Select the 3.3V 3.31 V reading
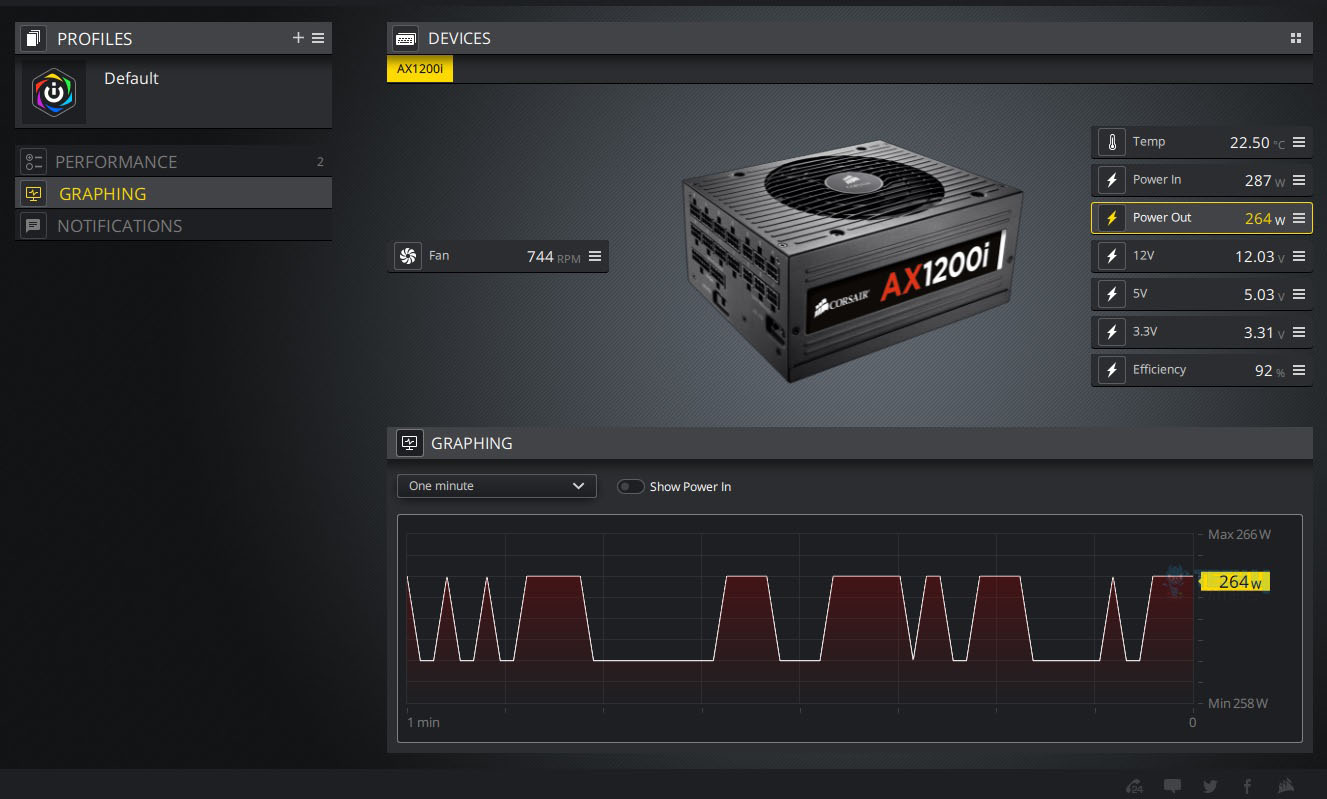This screenshot has width=1327, height=799. pyautogui.click(x=1264, y=333)
